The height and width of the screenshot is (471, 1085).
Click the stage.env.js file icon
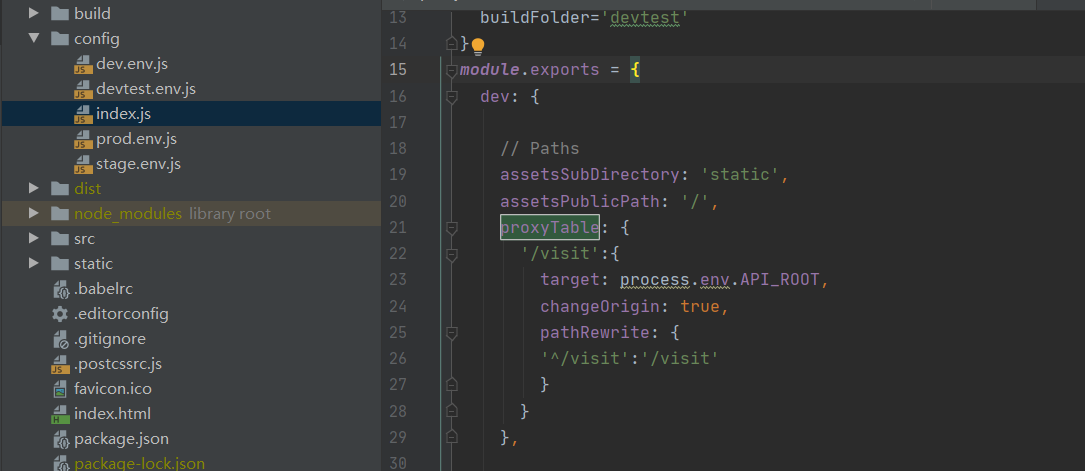[83, 164]
